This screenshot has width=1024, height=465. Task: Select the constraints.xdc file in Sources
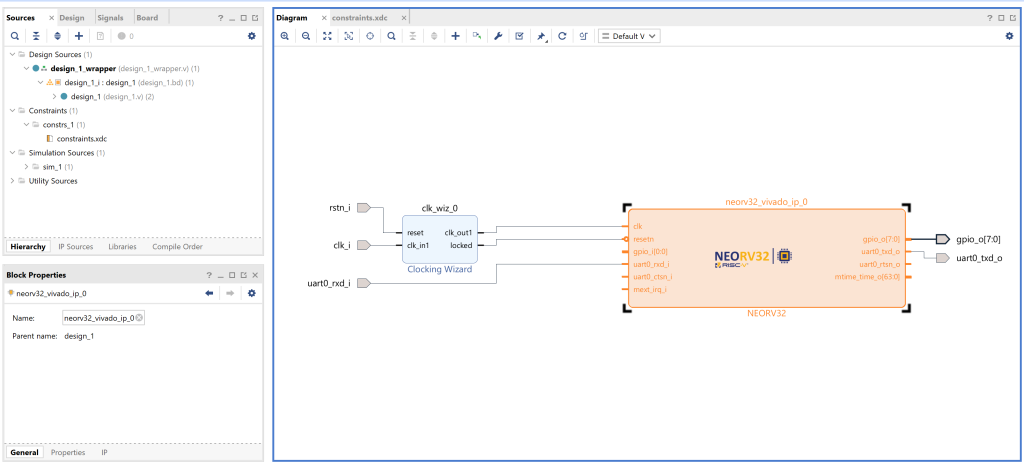click(82, 138)
